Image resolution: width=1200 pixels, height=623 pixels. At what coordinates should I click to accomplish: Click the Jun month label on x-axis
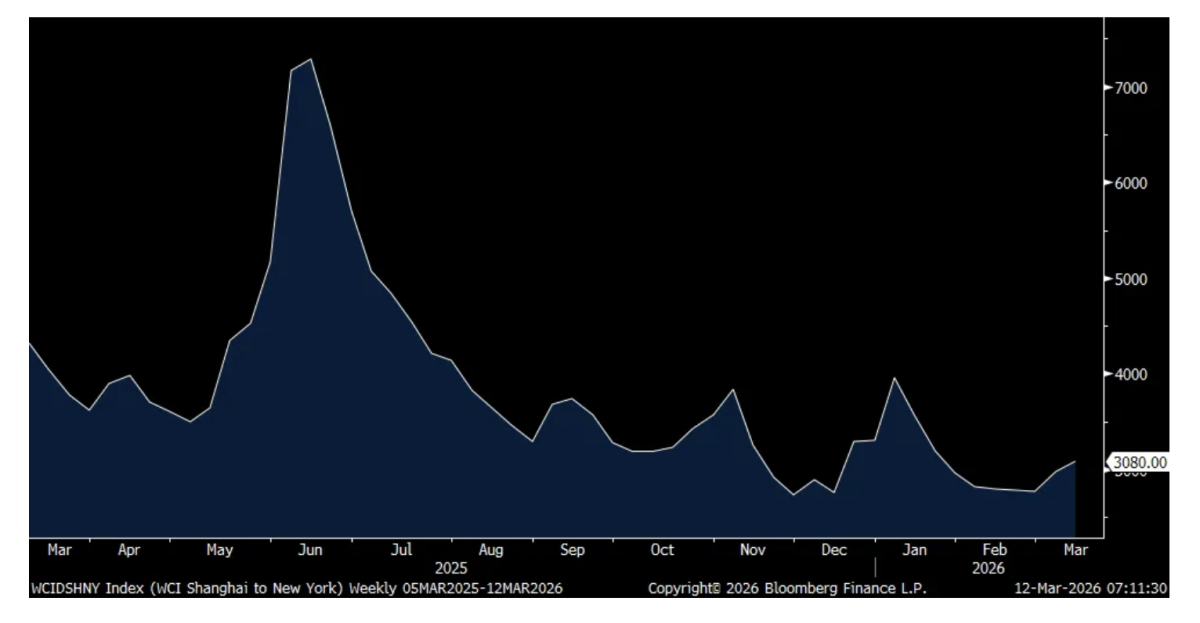[310, 550]
